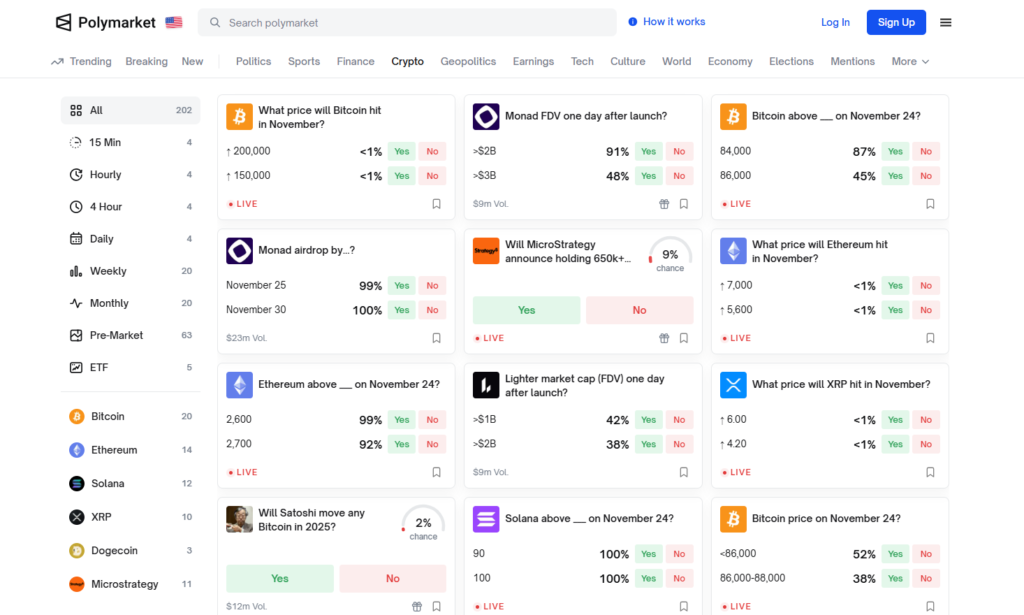Click the Polymarket logo

[x=106, y=22]
